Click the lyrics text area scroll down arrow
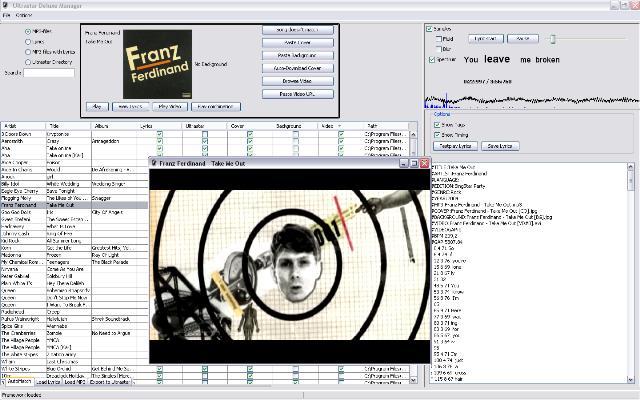Viewport: 640px width, 400px height. click(x=630, y=380)
